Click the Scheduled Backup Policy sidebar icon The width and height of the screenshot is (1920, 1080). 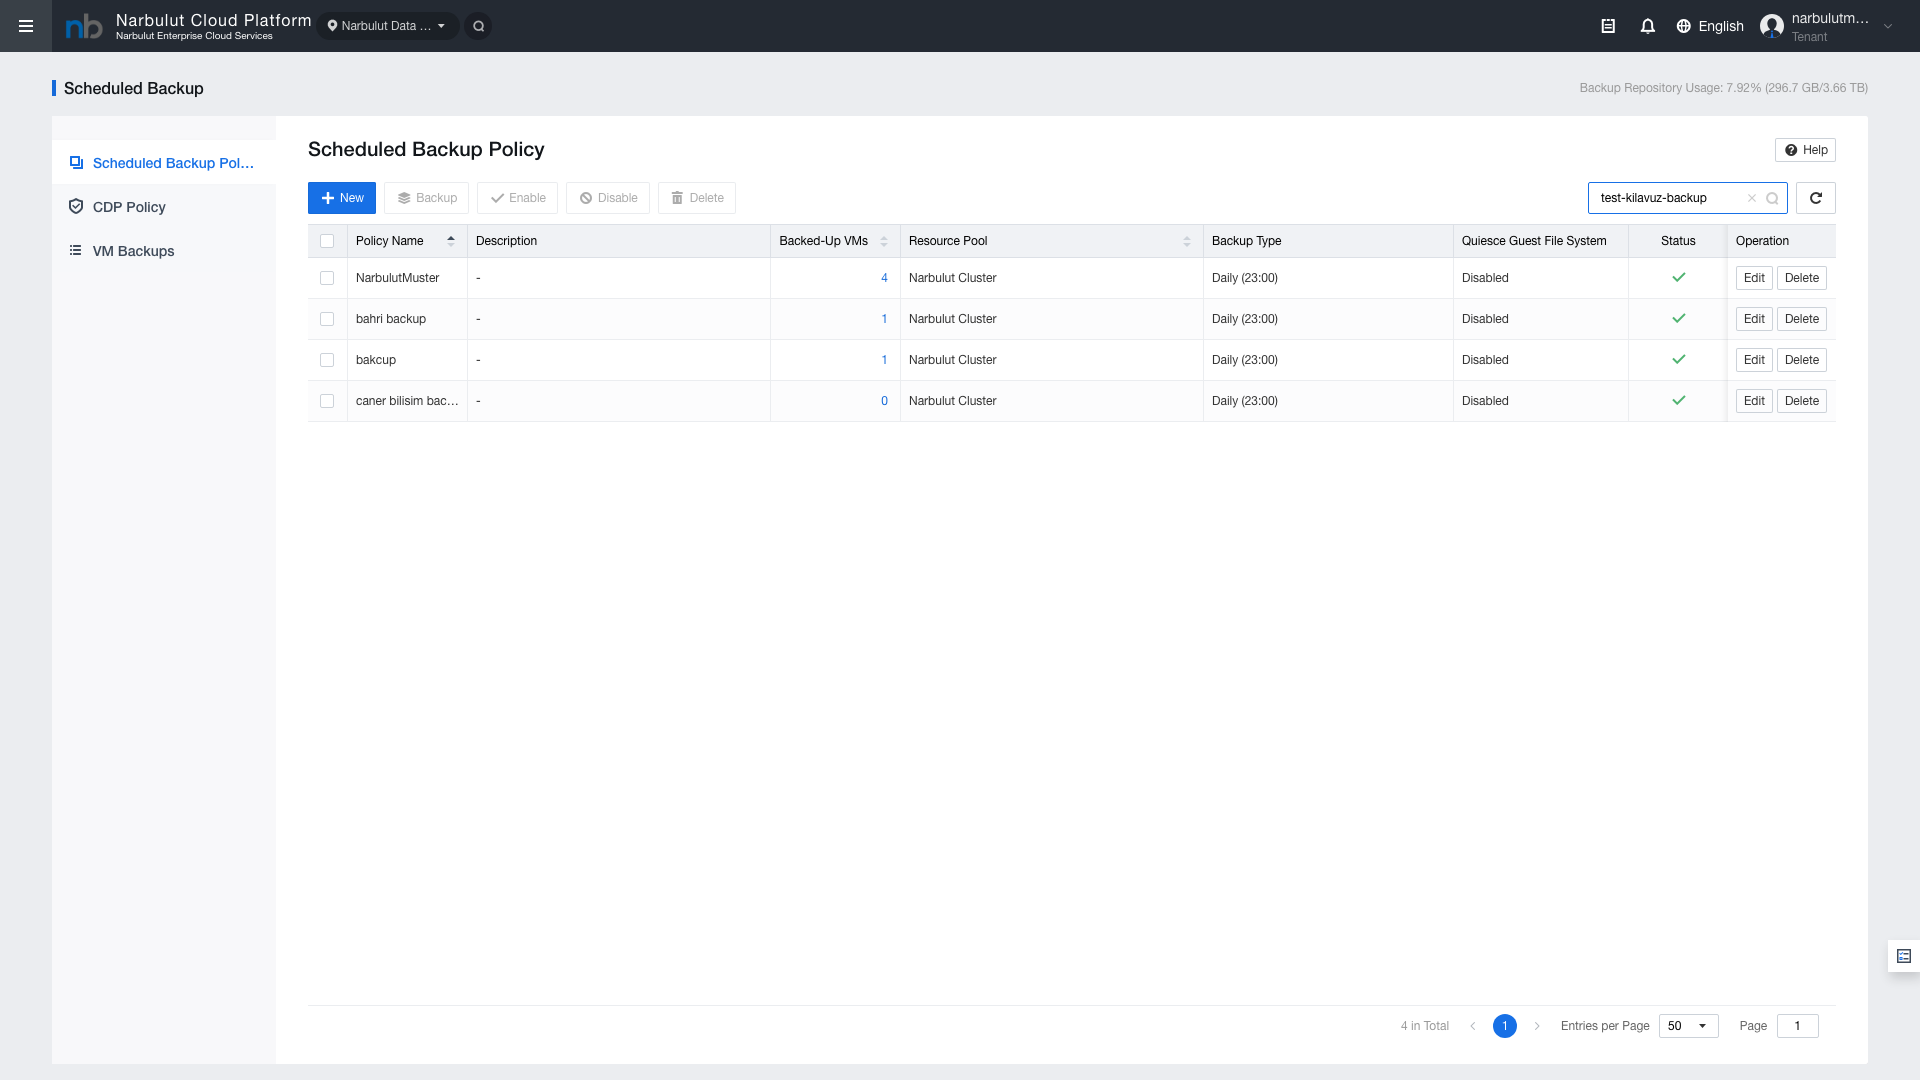pos(76,163)
